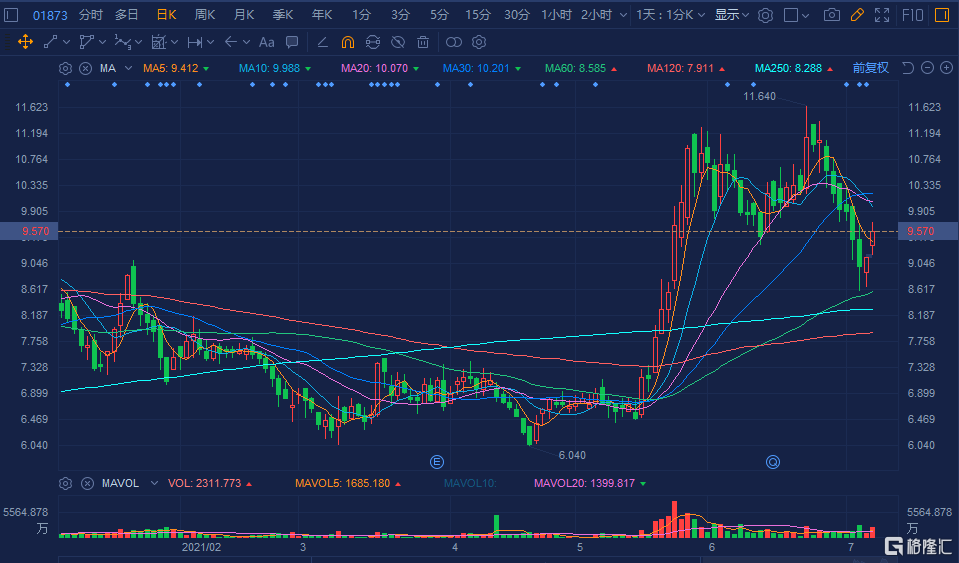Viewport: 959px width, 563px height.
Task: Switch to 月K monthly chart tab
Action: (x=244, y=15)
